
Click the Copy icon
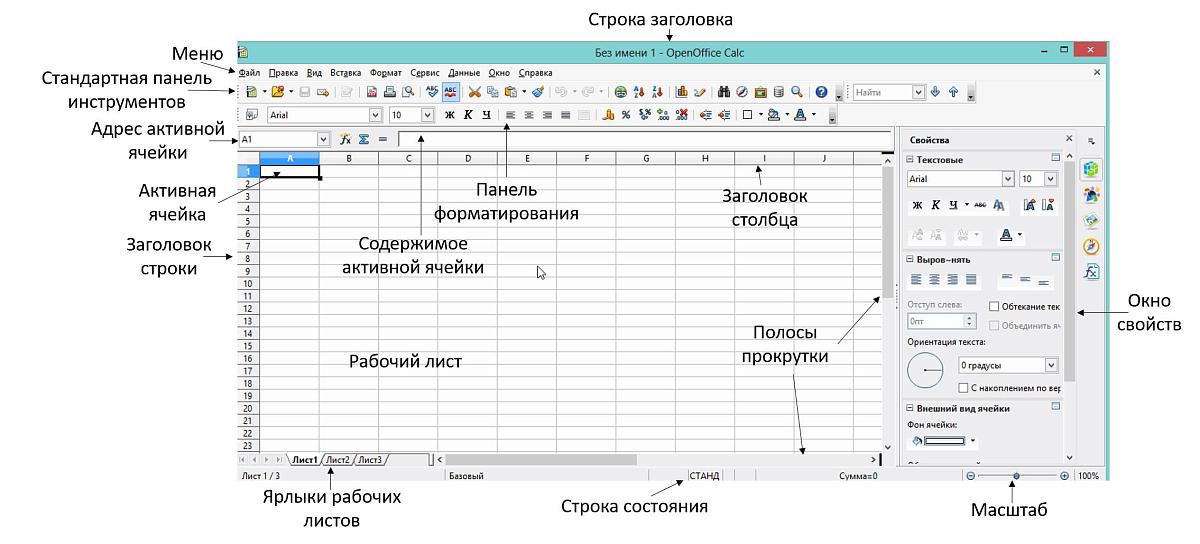[492, 92]
